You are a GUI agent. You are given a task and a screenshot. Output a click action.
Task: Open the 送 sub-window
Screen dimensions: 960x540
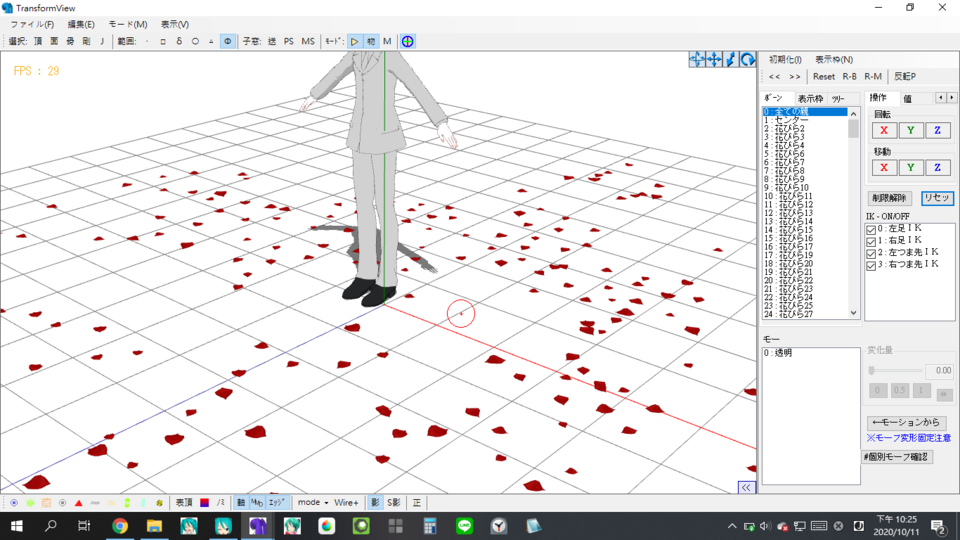point(272,42)
